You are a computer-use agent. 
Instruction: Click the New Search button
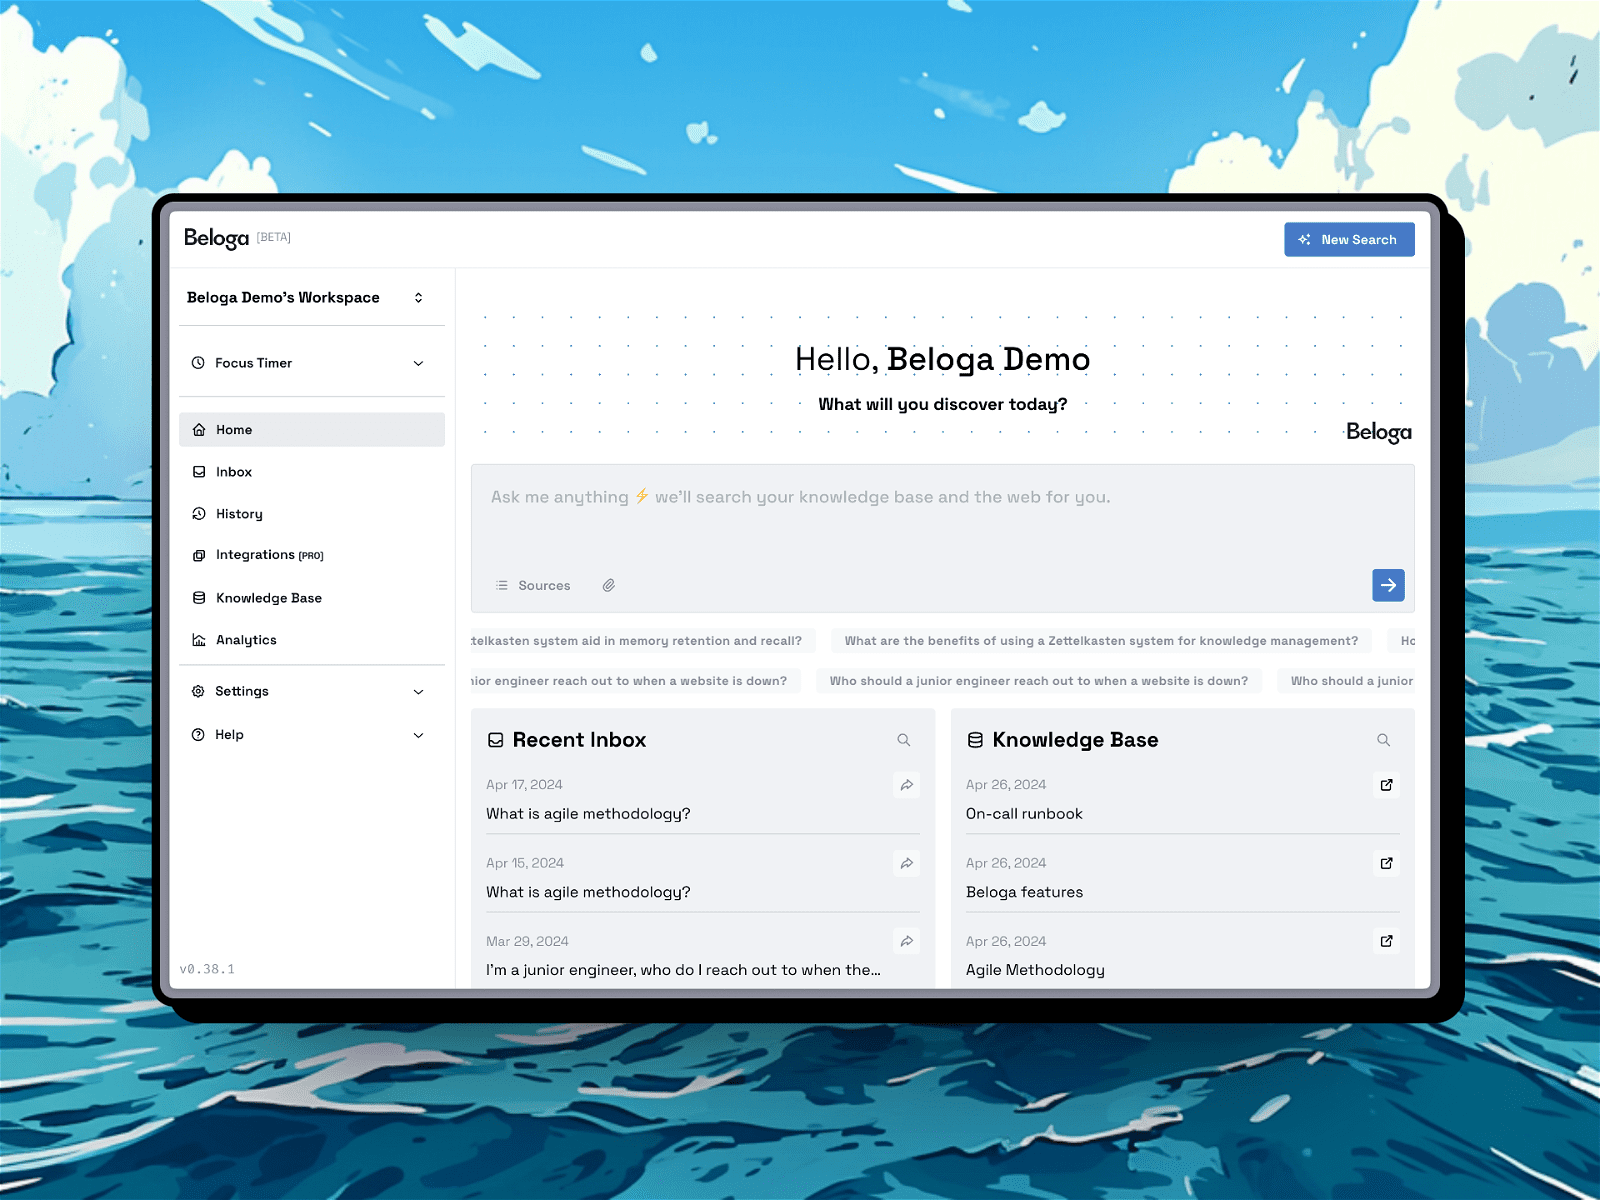pos(1348,240)
